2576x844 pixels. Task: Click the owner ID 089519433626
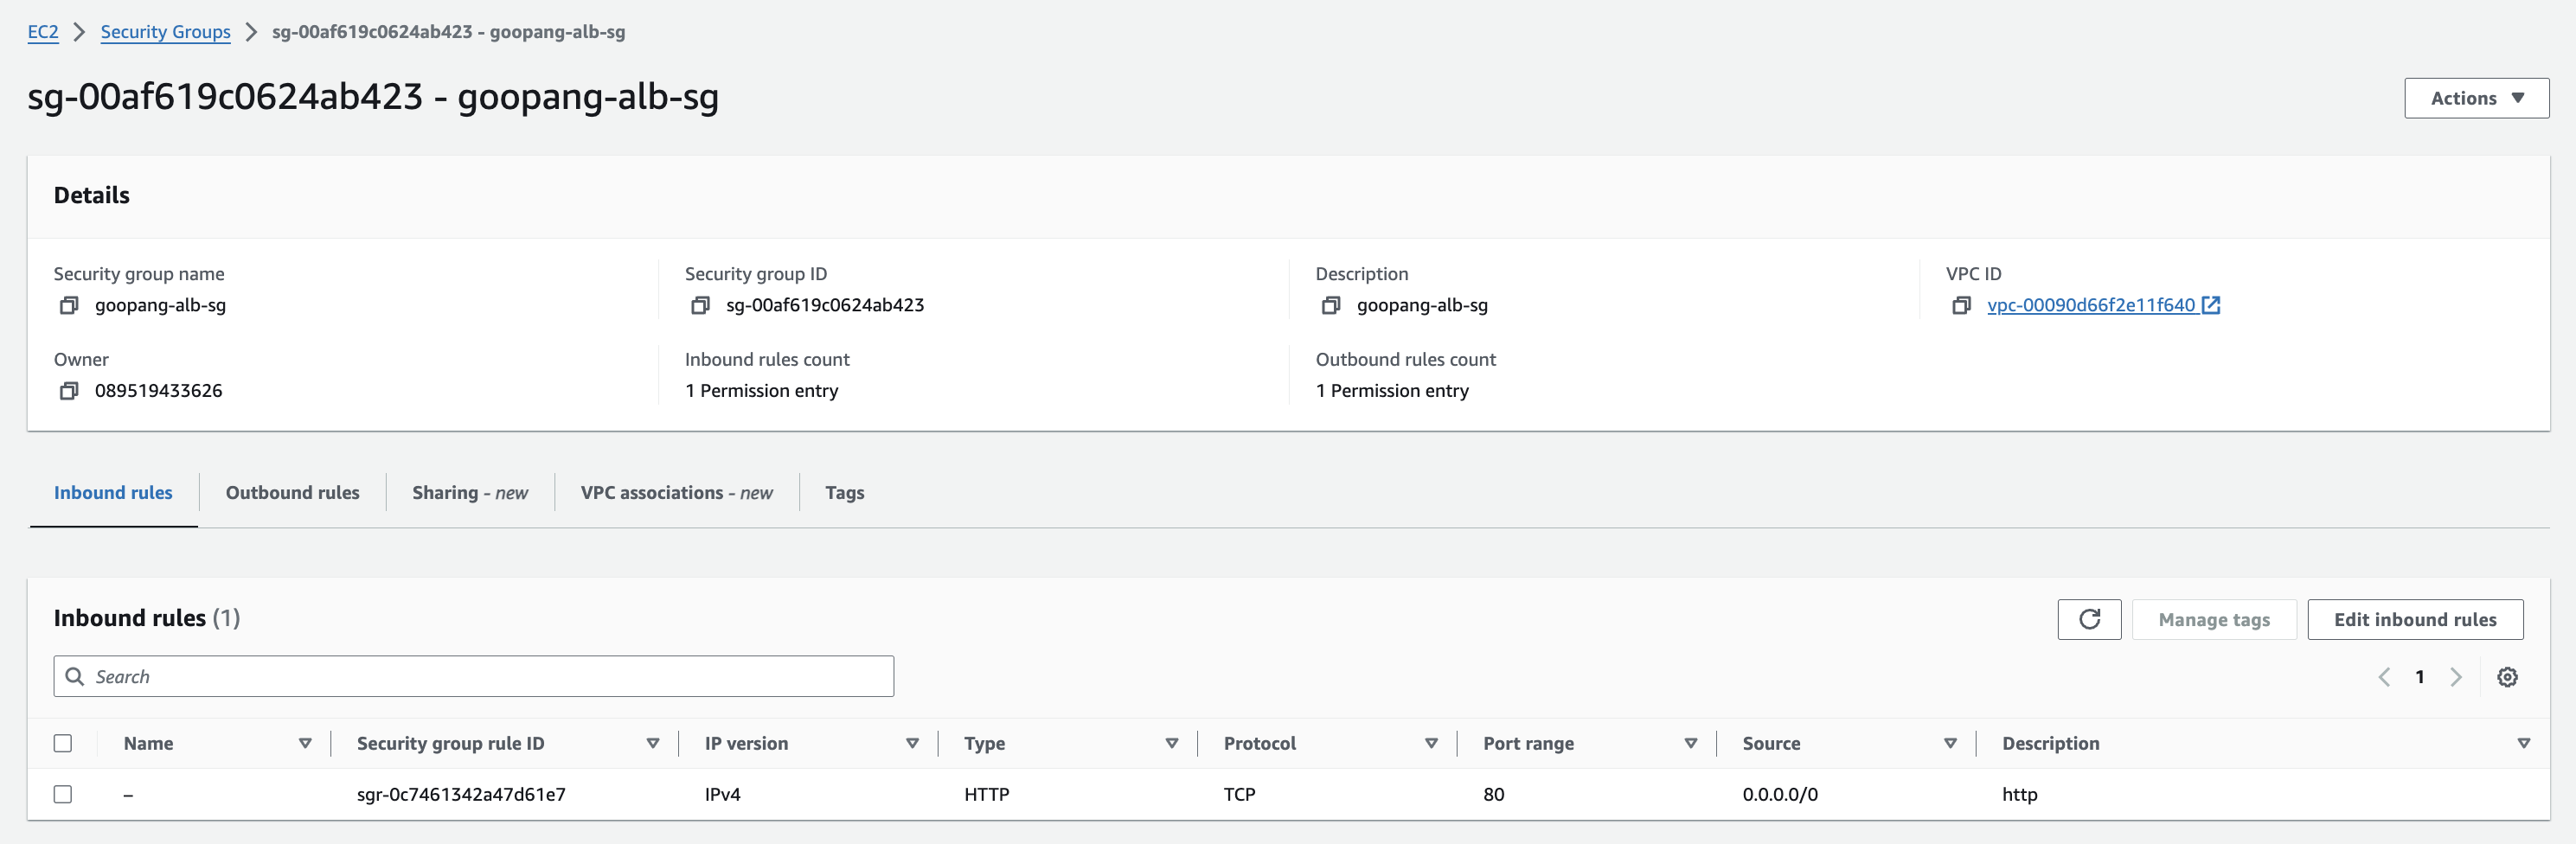pyautogui.click(x=158, y=391)
